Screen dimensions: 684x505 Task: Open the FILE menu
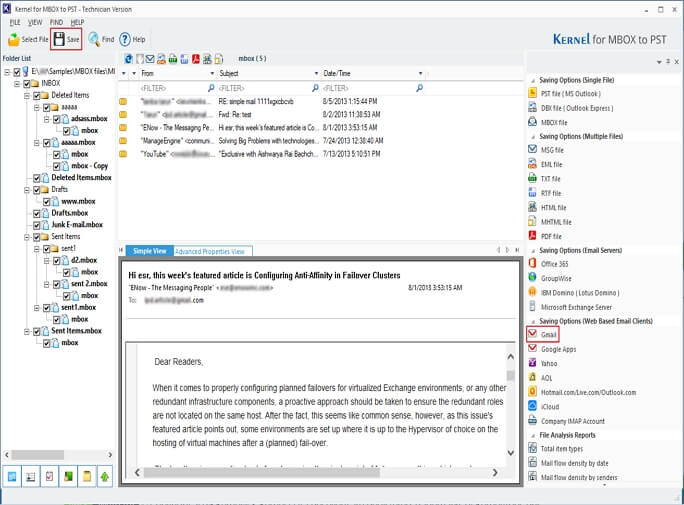tap(15, 22)
